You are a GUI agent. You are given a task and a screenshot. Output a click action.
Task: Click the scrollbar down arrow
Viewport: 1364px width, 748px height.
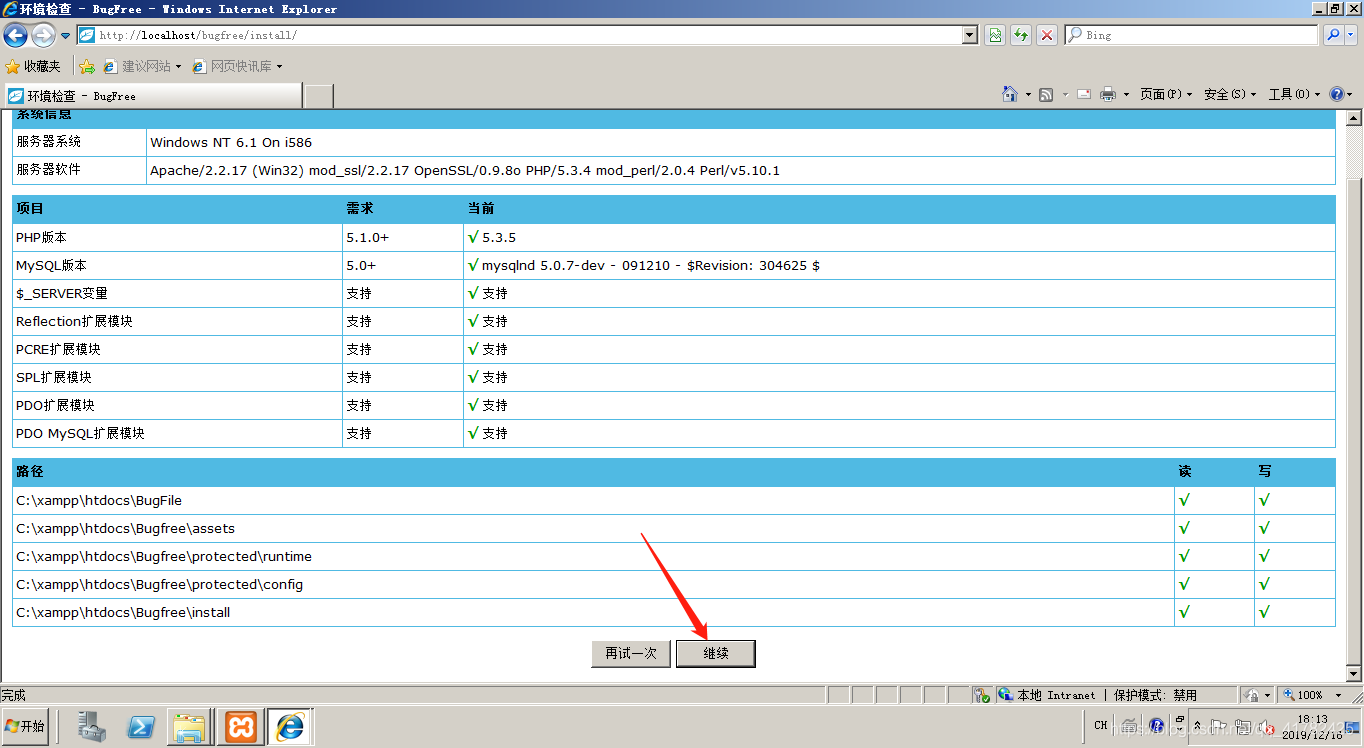tap(1353, 675)
